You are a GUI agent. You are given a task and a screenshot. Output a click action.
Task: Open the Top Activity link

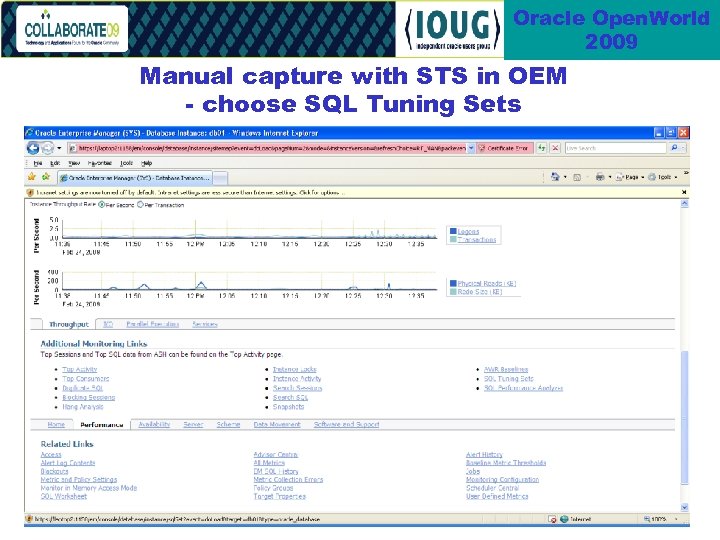point(79,369)
